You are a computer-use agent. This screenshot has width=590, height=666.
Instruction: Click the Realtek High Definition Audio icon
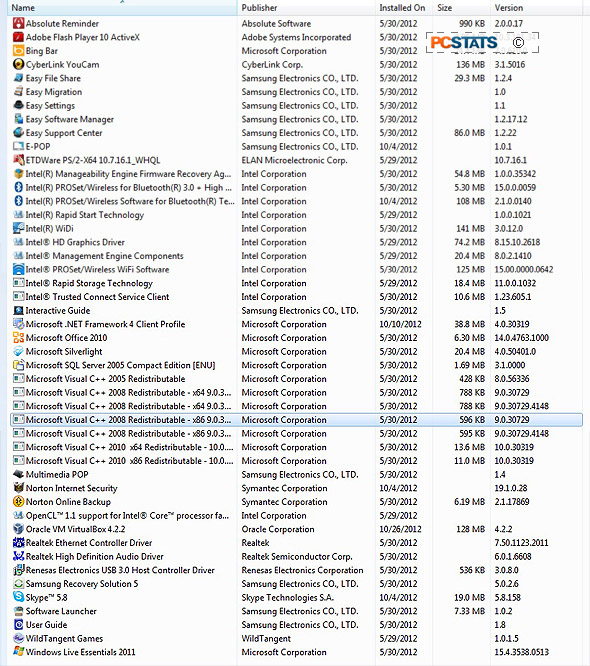(18, 556)
